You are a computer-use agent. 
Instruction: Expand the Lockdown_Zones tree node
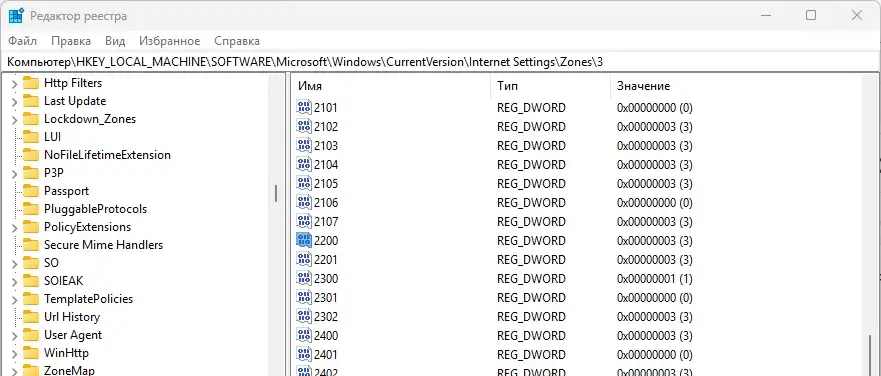pos(14,120)
